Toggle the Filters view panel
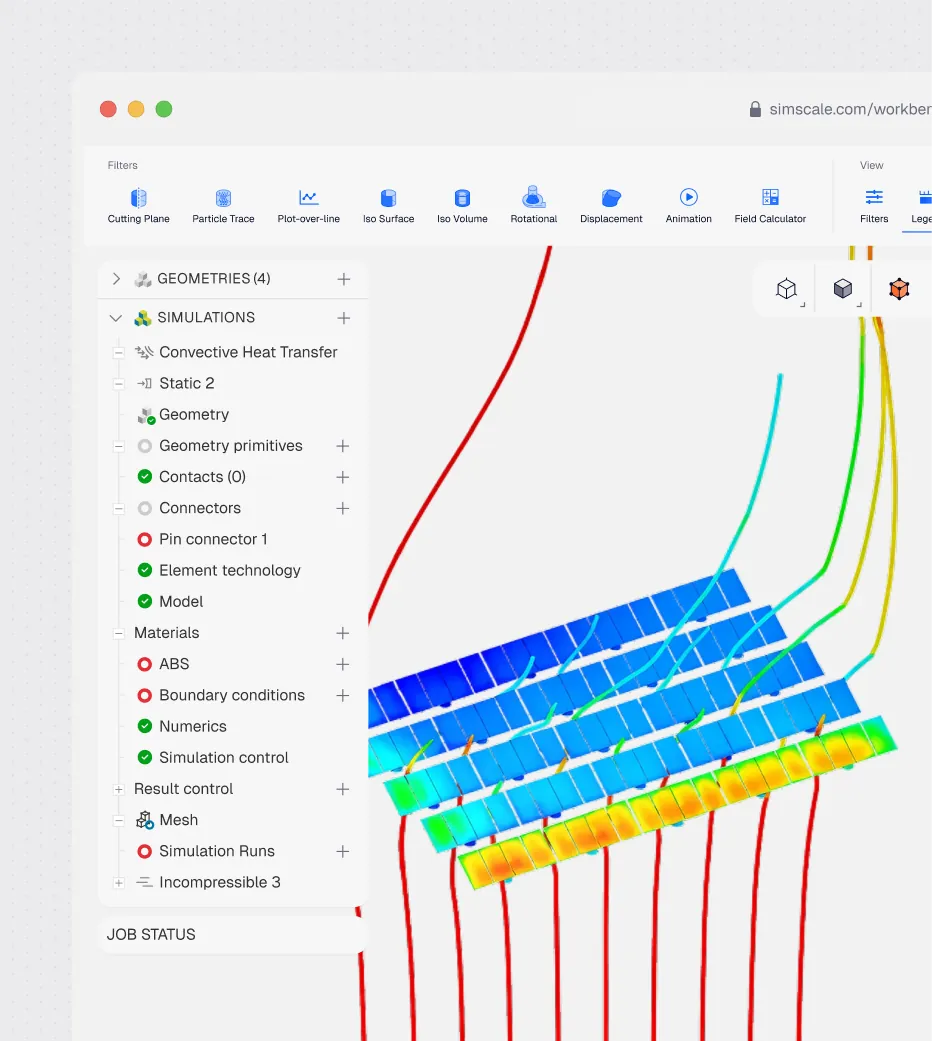This screenshot has width=932, height=1041. pyautogui.click(x=874, y=206)
